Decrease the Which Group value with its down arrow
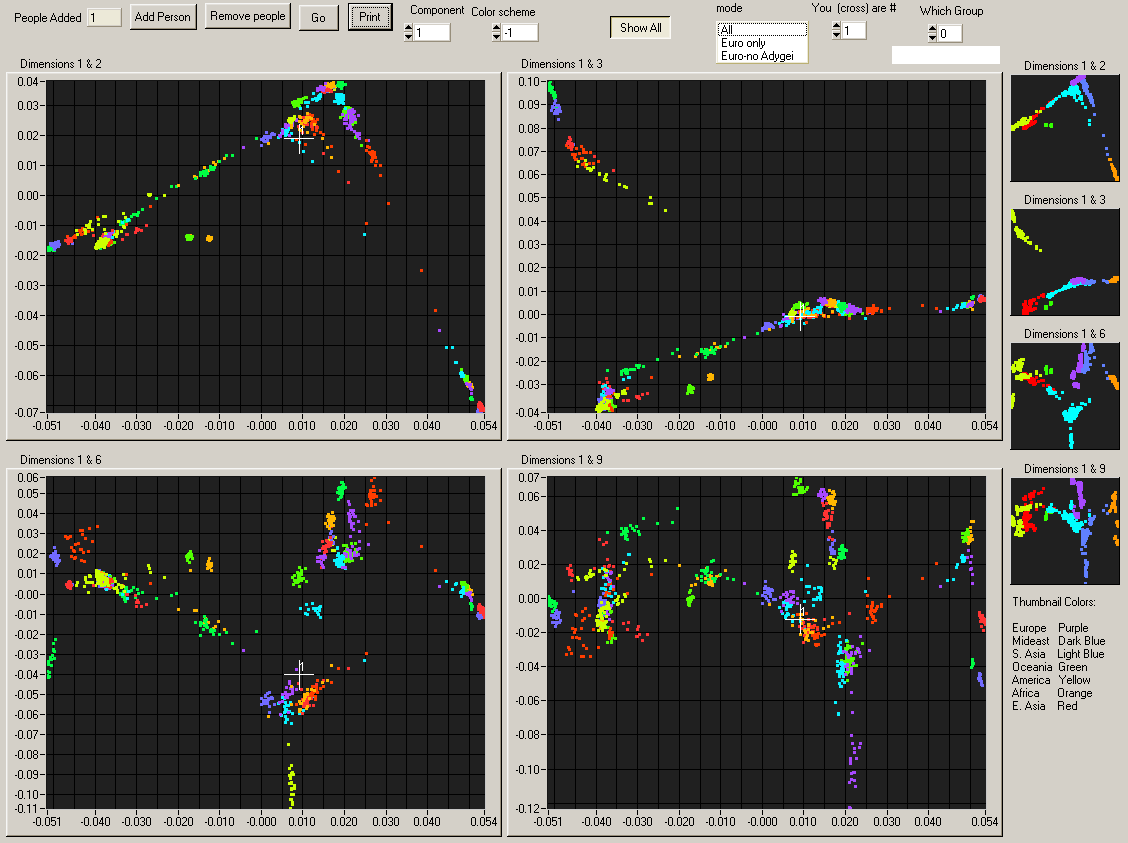Image resolution: width=1128 pixels, height=843 pixels. tap(932, 37)
